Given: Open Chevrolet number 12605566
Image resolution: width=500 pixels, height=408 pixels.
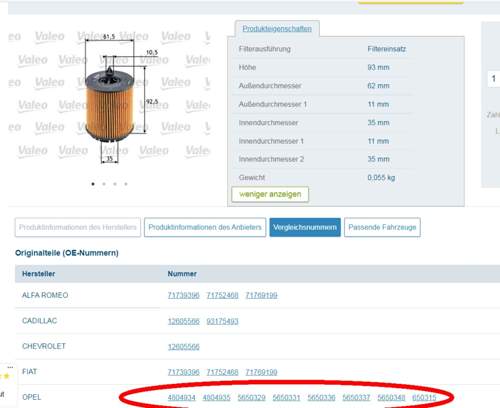Looking at the screenshot, I should click(183, 347).
